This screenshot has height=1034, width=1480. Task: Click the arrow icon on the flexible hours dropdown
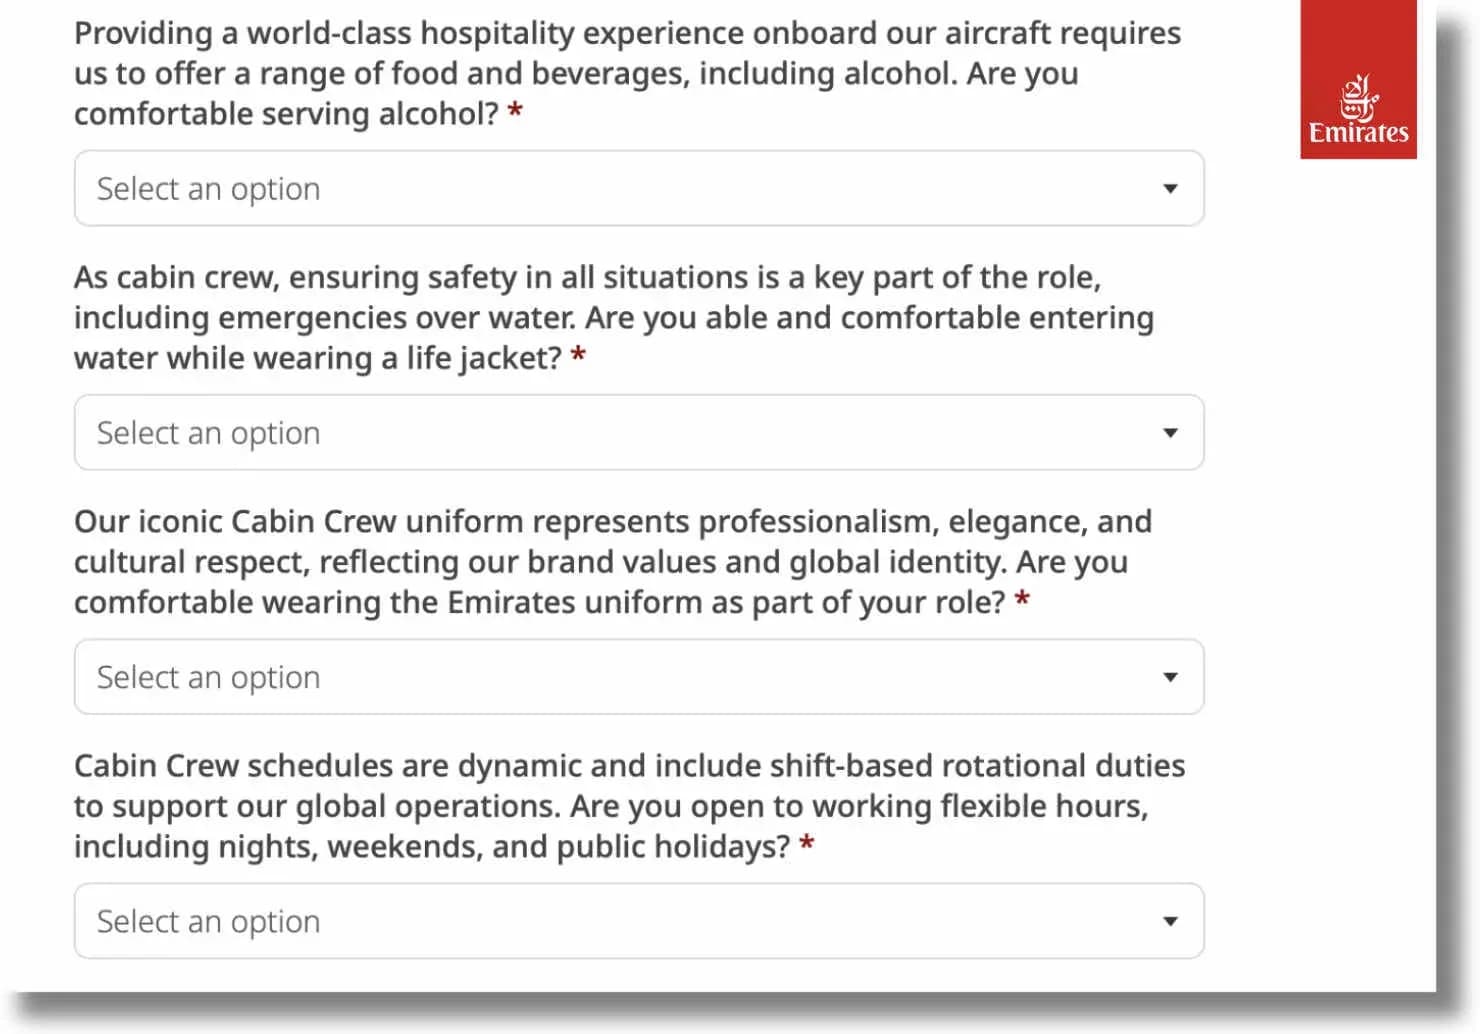pyautogui.click(x=1169, y=921)
